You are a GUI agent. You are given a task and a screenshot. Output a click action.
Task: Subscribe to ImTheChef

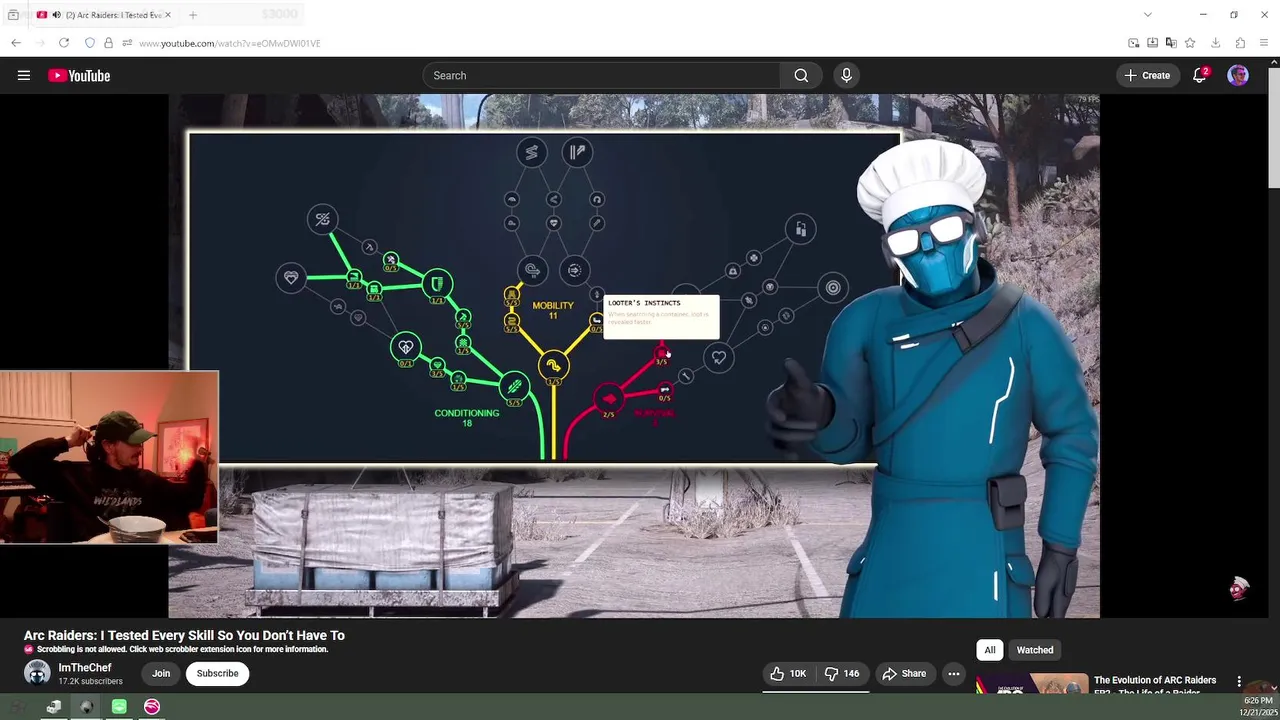coord(217,673)
